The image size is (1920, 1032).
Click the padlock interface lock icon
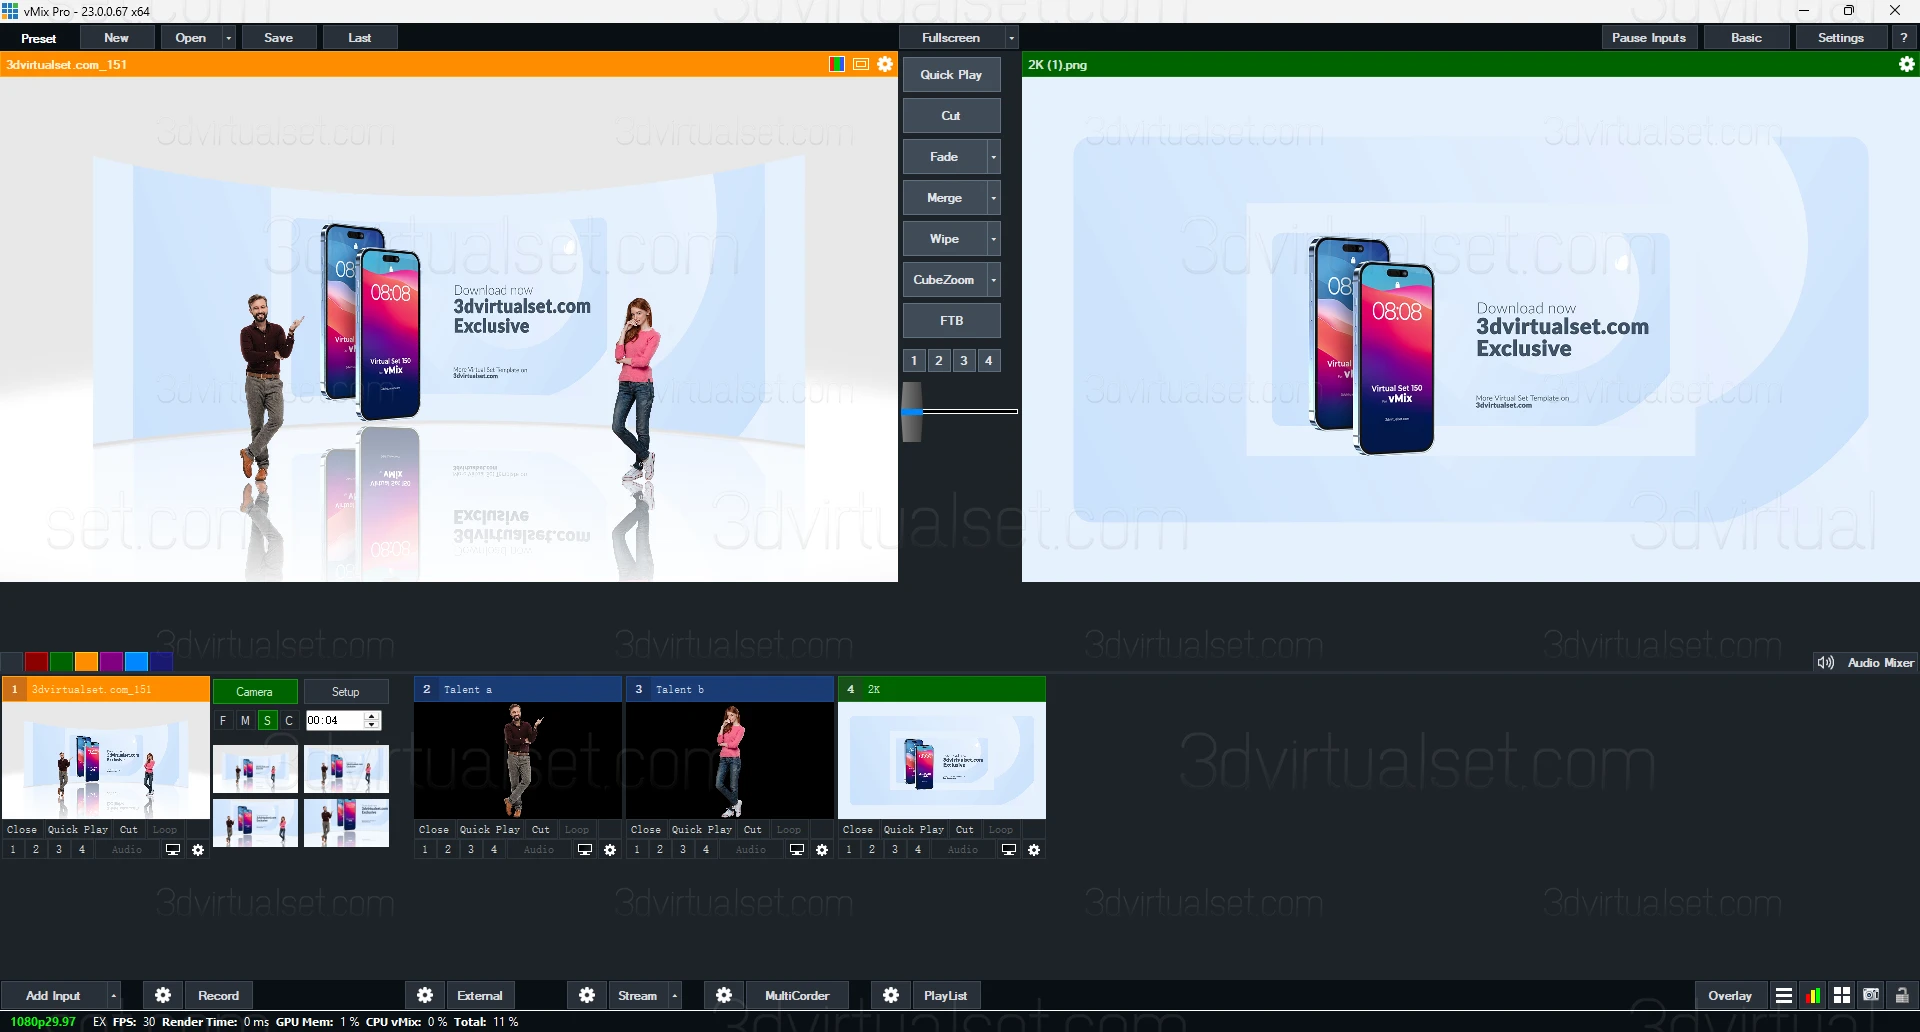pyautogui.click(x=1900, y=995)
